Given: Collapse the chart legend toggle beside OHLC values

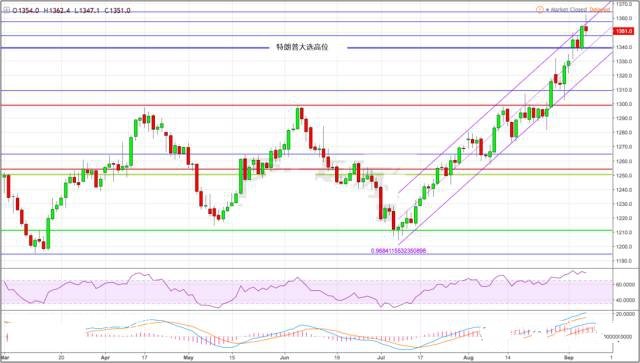Looking at the screenshot, I should point(6,11).
